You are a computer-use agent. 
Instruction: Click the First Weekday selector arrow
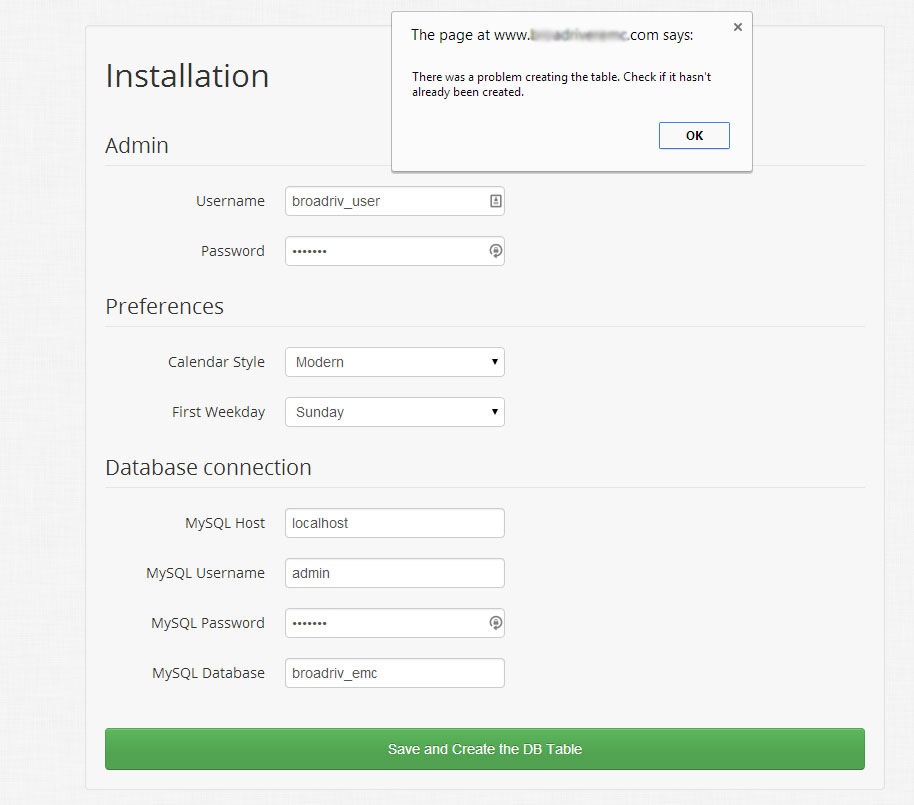[x=493, y=412]
